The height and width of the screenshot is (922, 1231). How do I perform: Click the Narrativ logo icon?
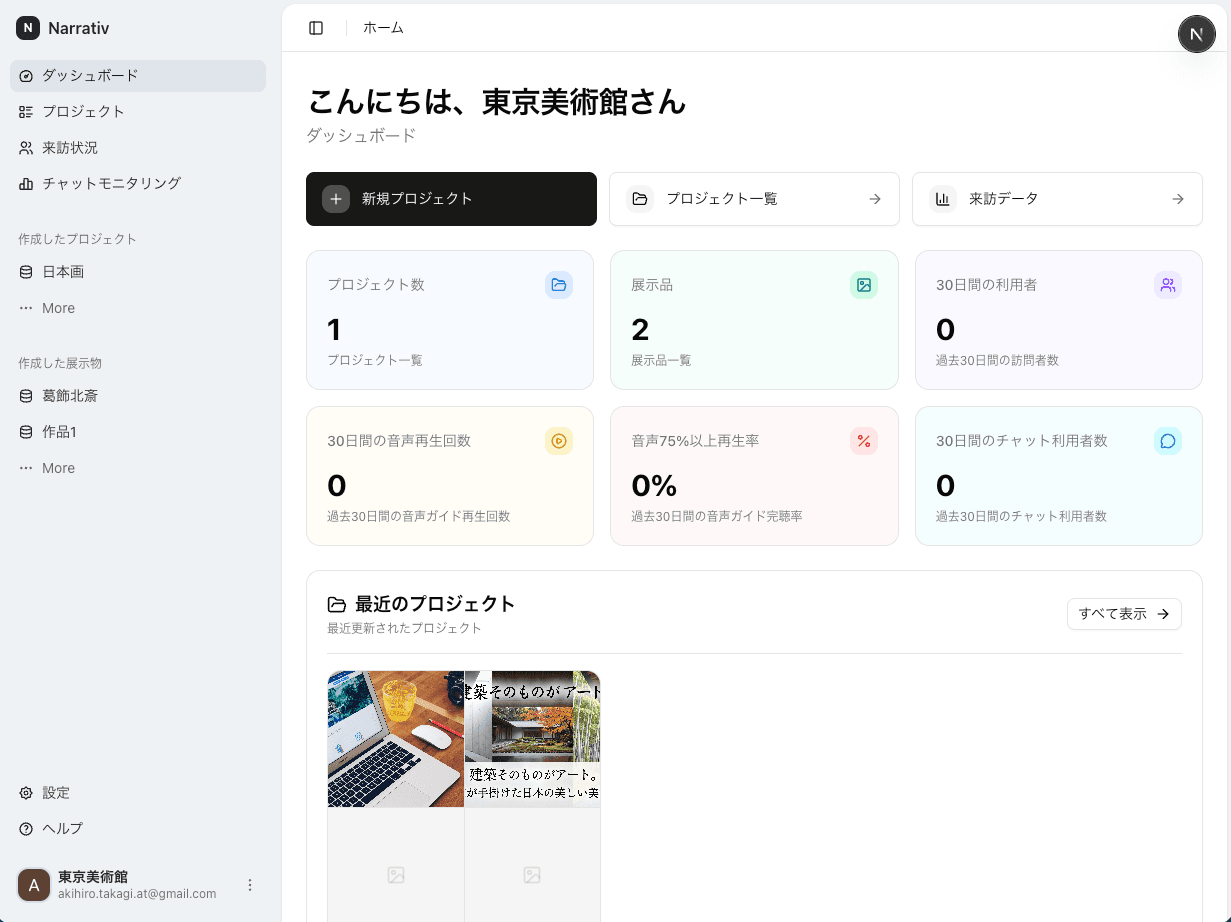27,28
